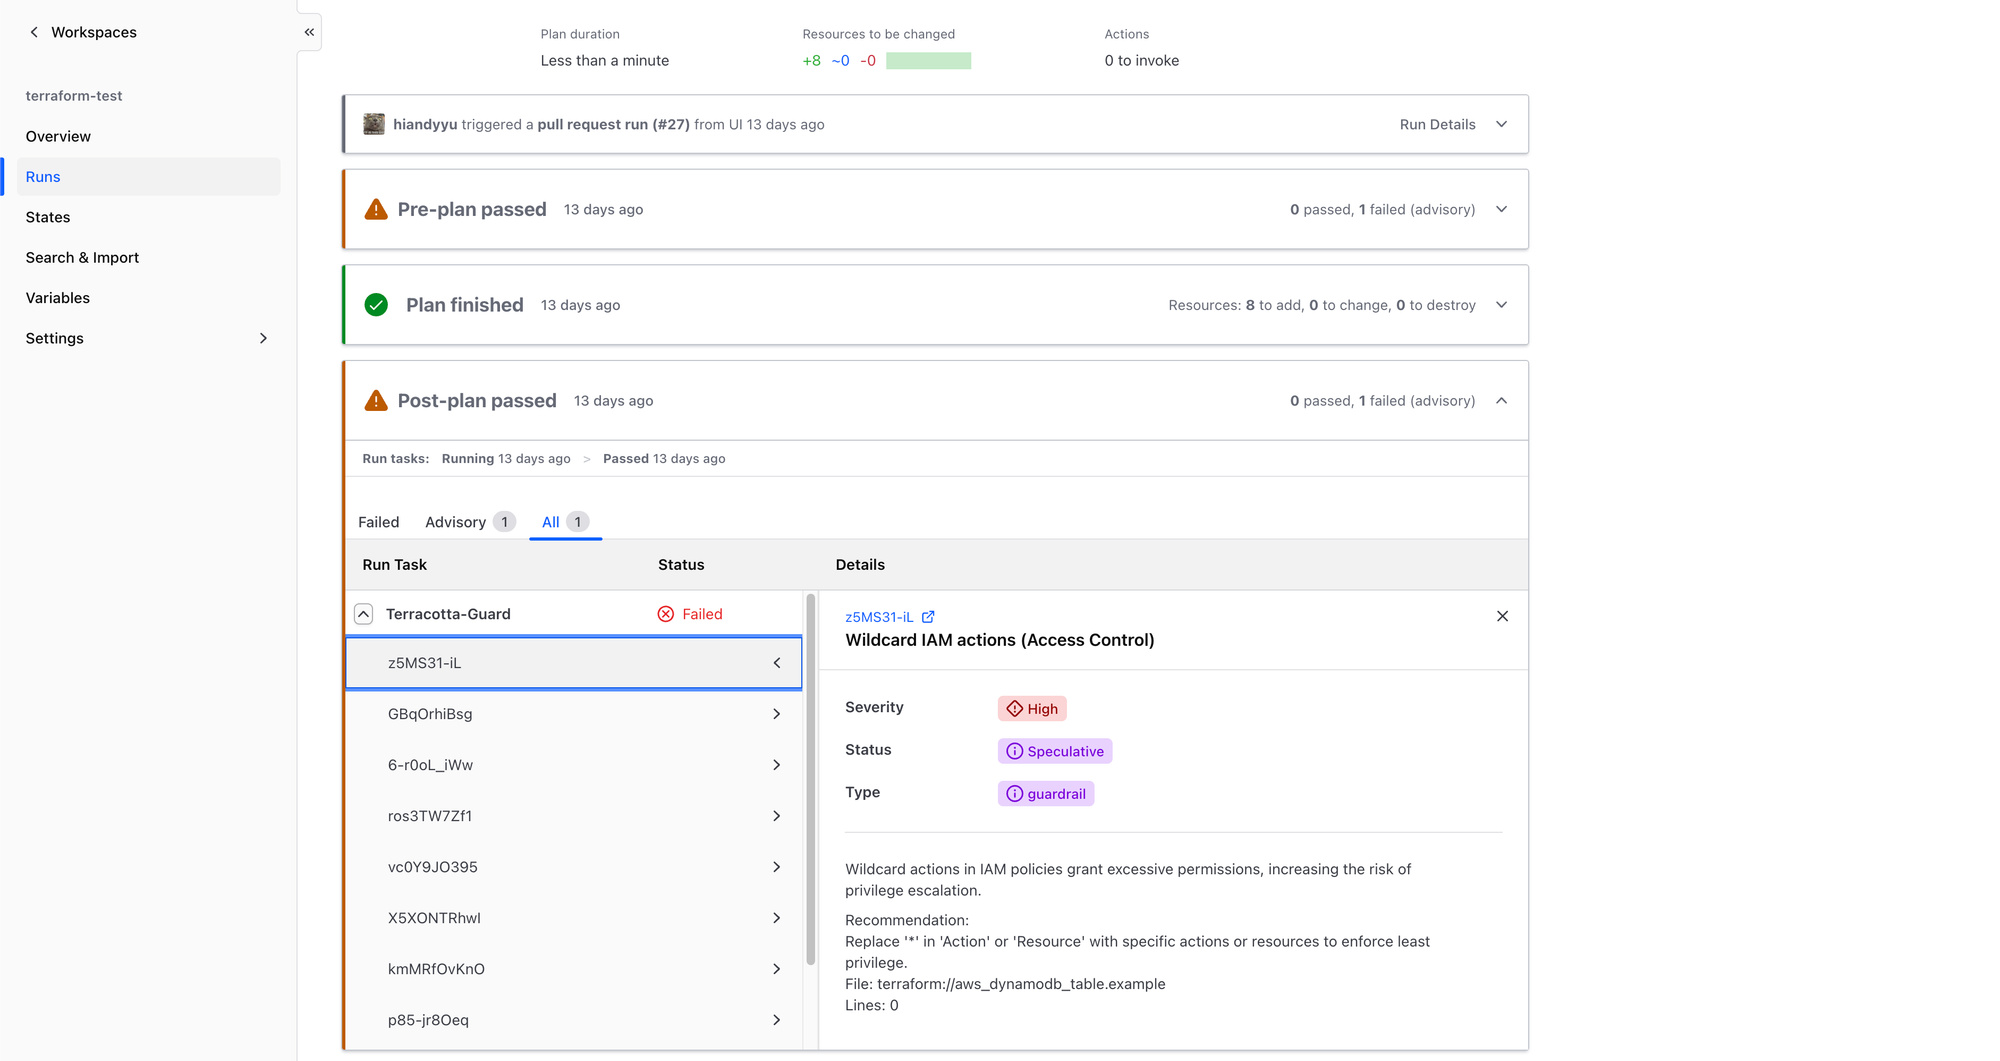Click the Post-plan warning triangle icon
The image size is (2000, 1061).
tap(376, 401)
